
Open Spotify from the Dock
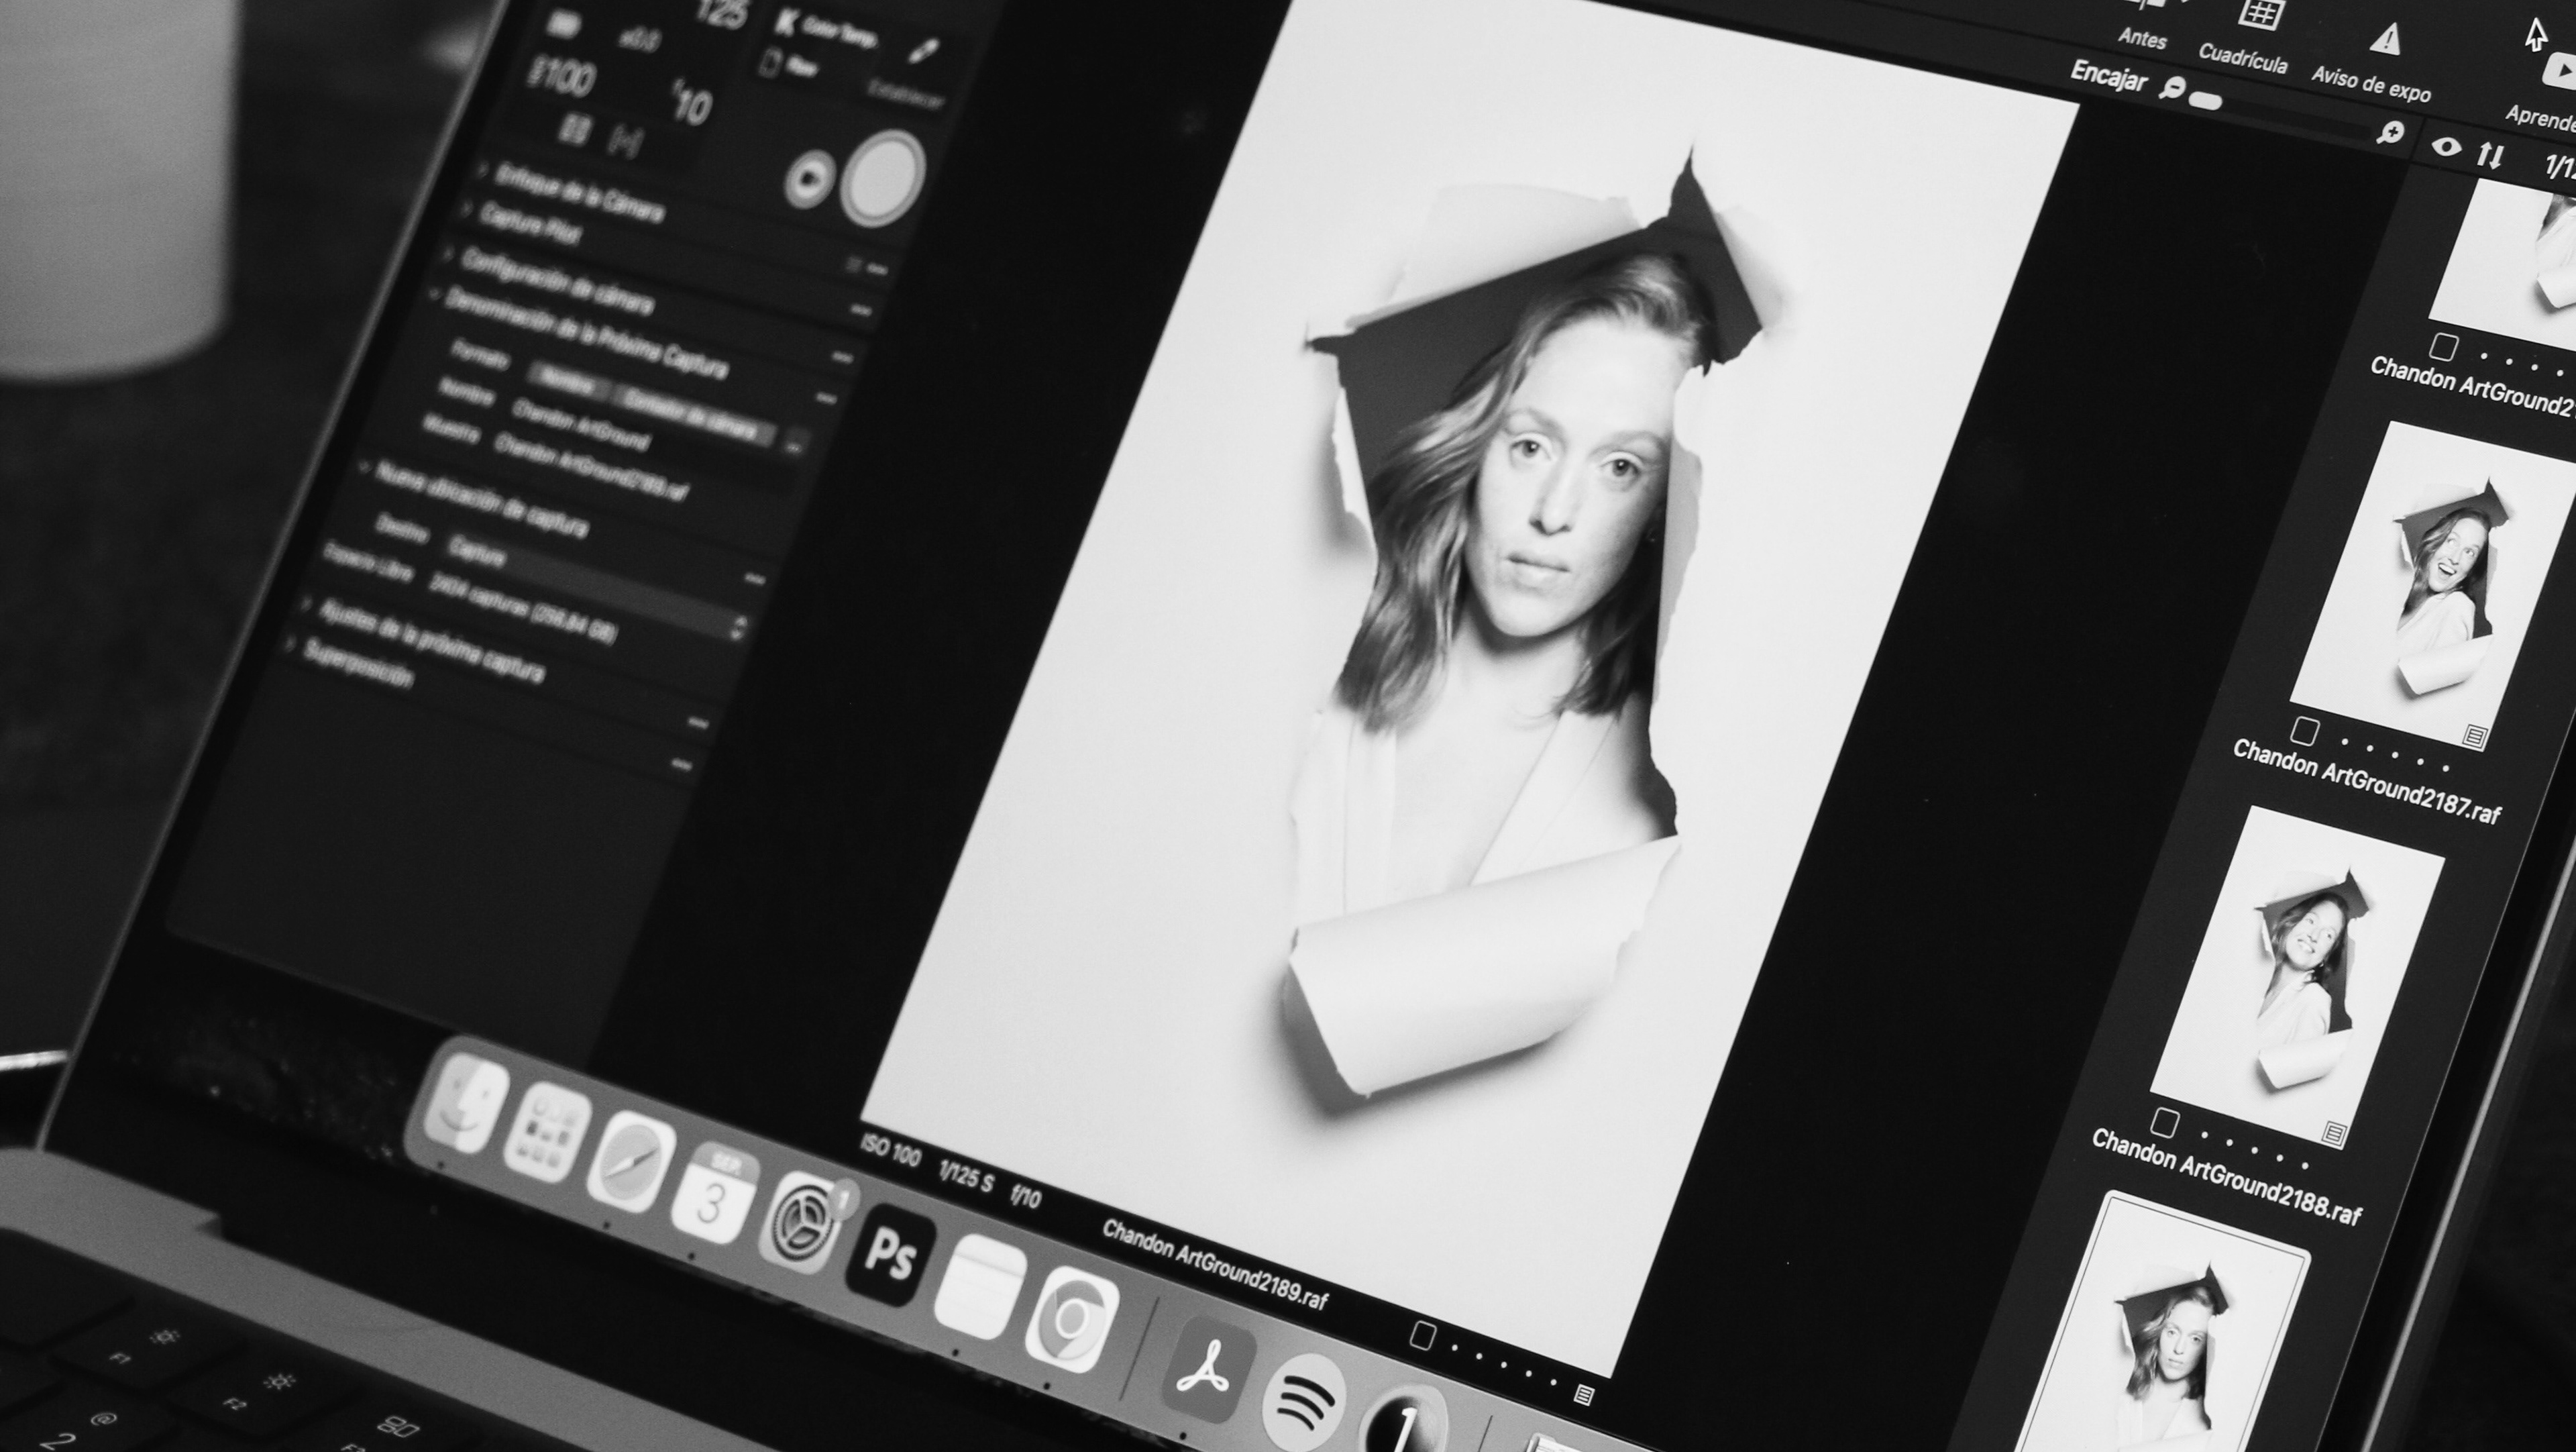[1304, 1403]
